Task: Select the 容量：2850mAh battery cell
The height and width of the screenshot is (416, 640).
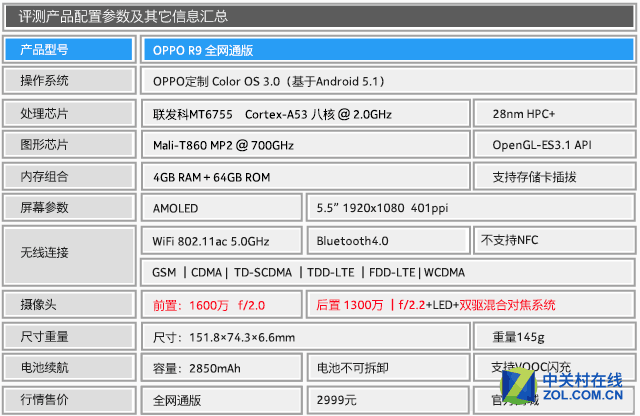Action: coord(220,368)
